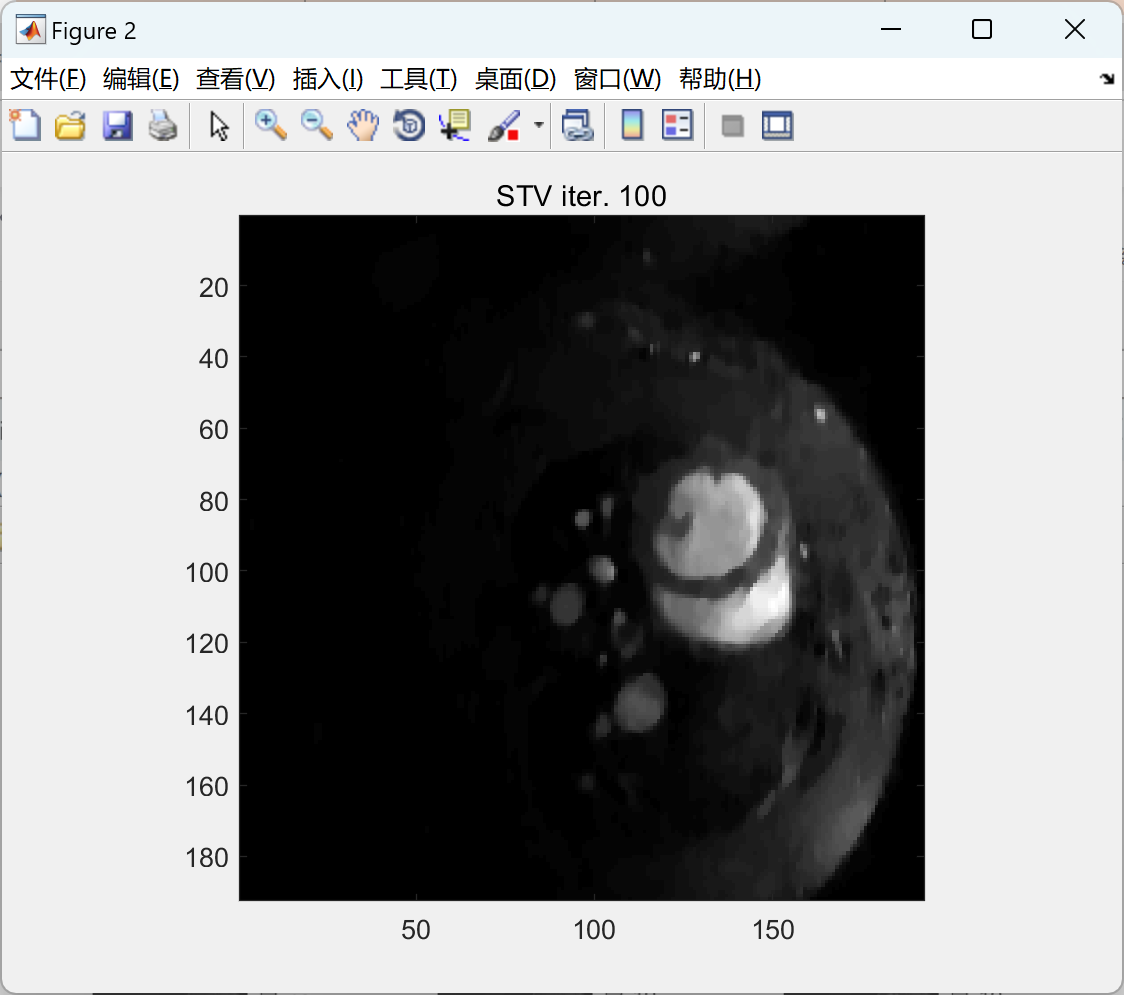Open the 桌面(D) menu
The width and height of the screenshot is (1124, 995).
515,79
